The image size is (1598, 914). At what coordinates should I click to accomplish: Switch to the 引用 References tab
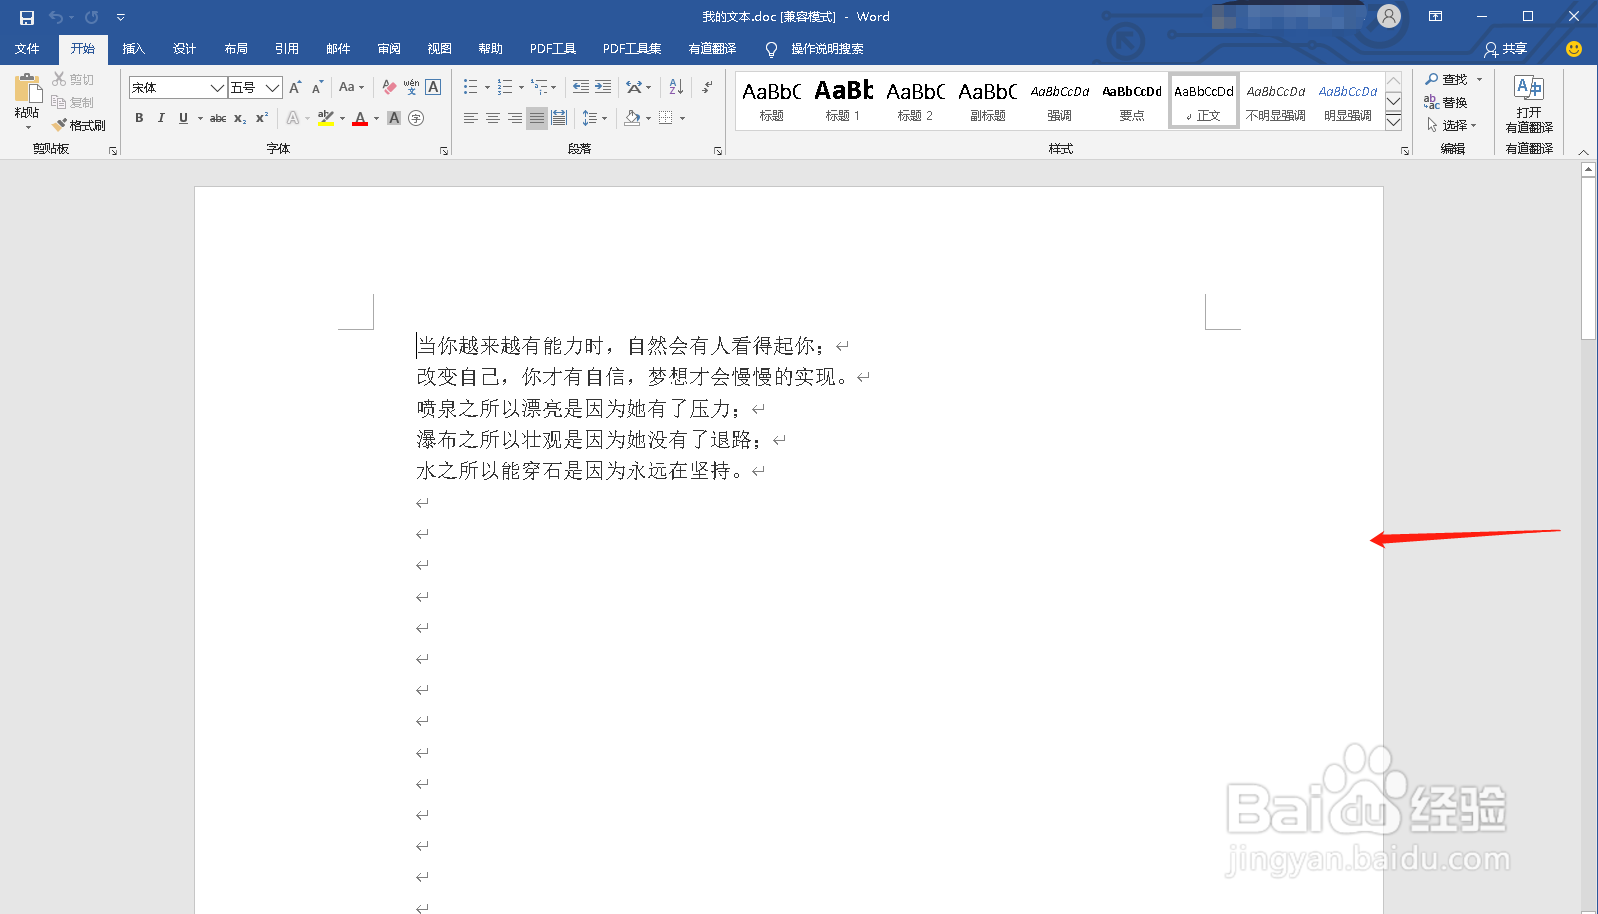coord(287,49)
